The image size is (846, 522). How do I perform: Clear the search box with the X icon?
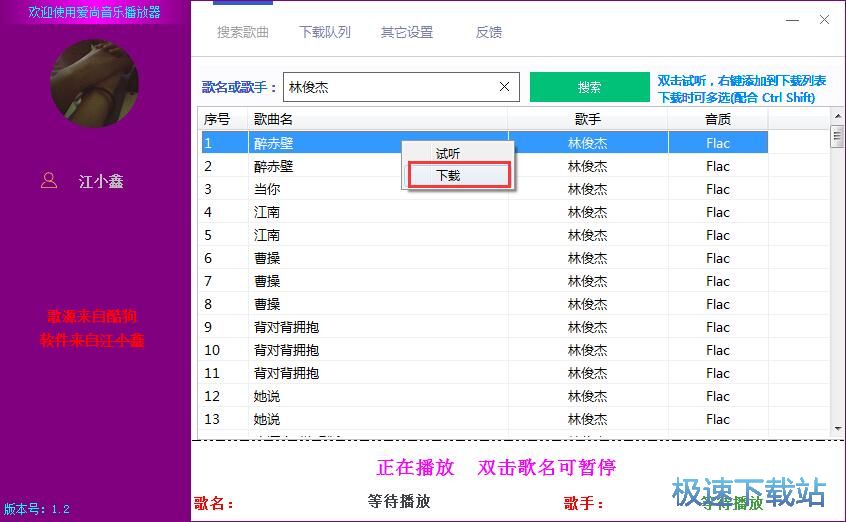pyautogui.click(x=504, y=86)
